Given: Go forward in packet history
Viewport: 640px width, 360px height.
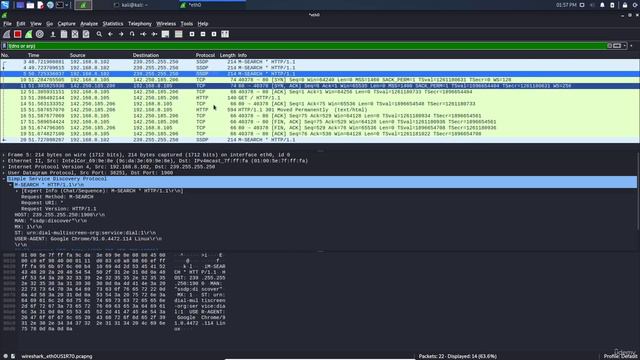Looking at the screenshot, I should (x=121, y=34).
